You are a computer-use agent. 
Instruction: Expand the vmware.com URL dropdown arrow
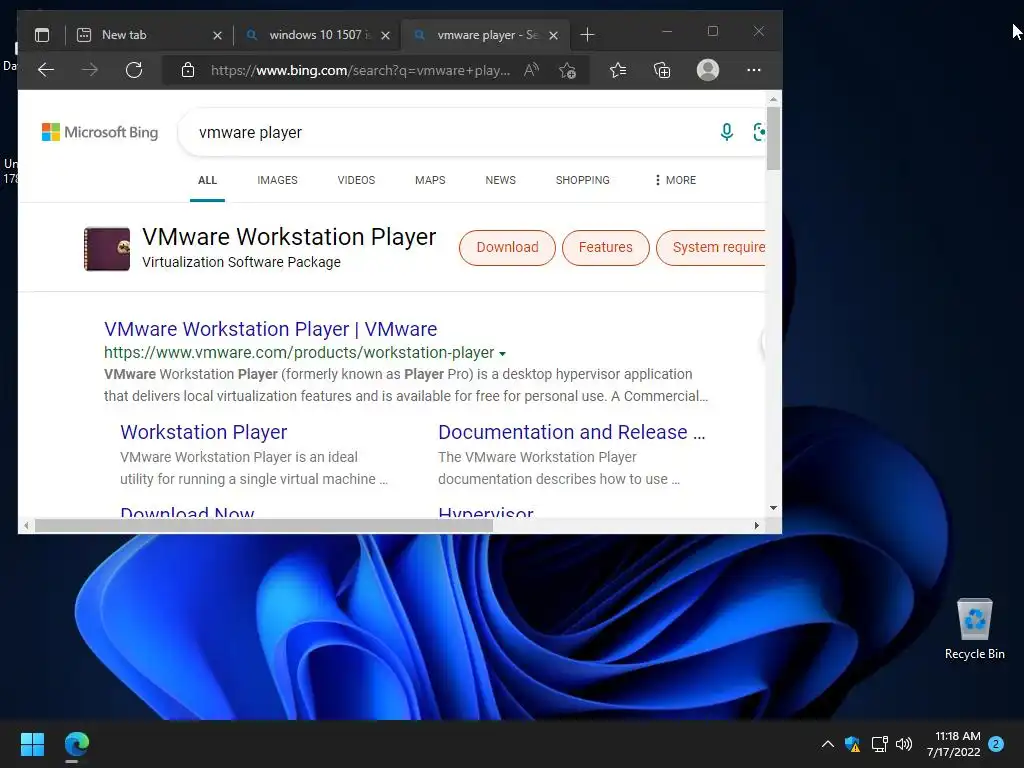pos(502,353)
